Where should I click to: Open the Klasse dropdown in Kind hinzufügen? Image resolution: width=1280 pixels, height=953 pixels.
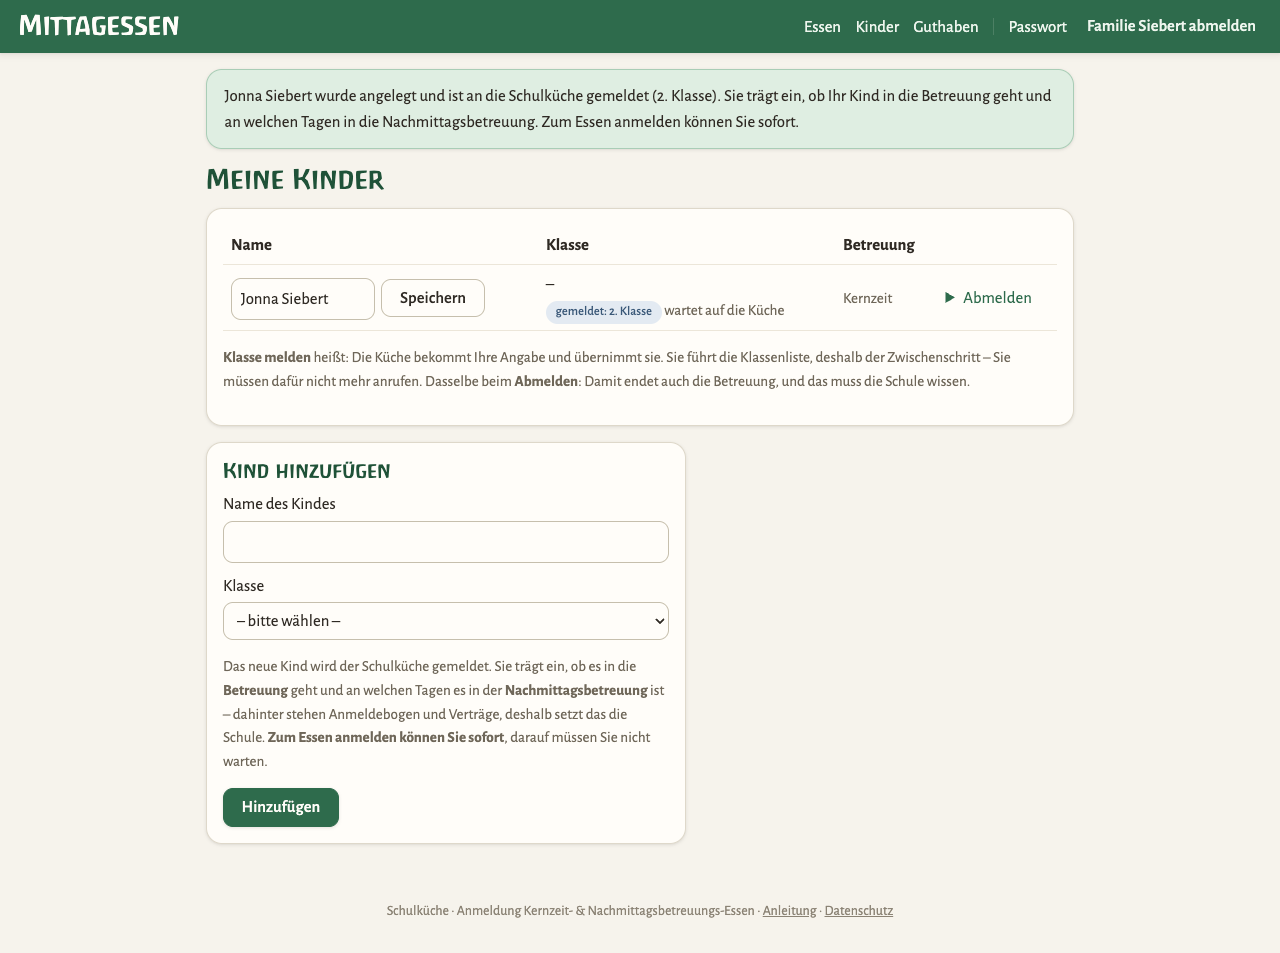(x=446, y=621)
